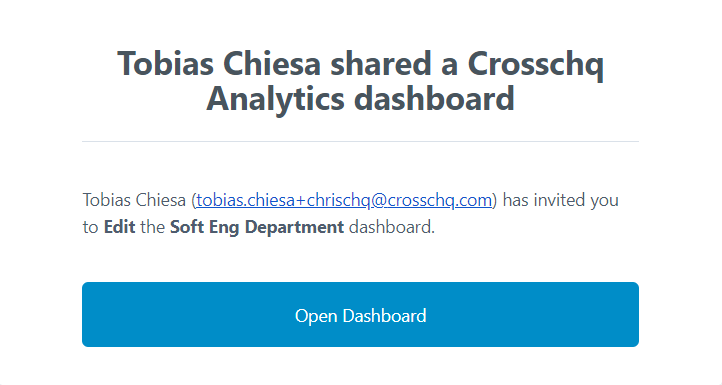Click the 'Chiesa' surname in the heading
The image size is (722, 385).
pyautogui.click(x=272, y=63)
